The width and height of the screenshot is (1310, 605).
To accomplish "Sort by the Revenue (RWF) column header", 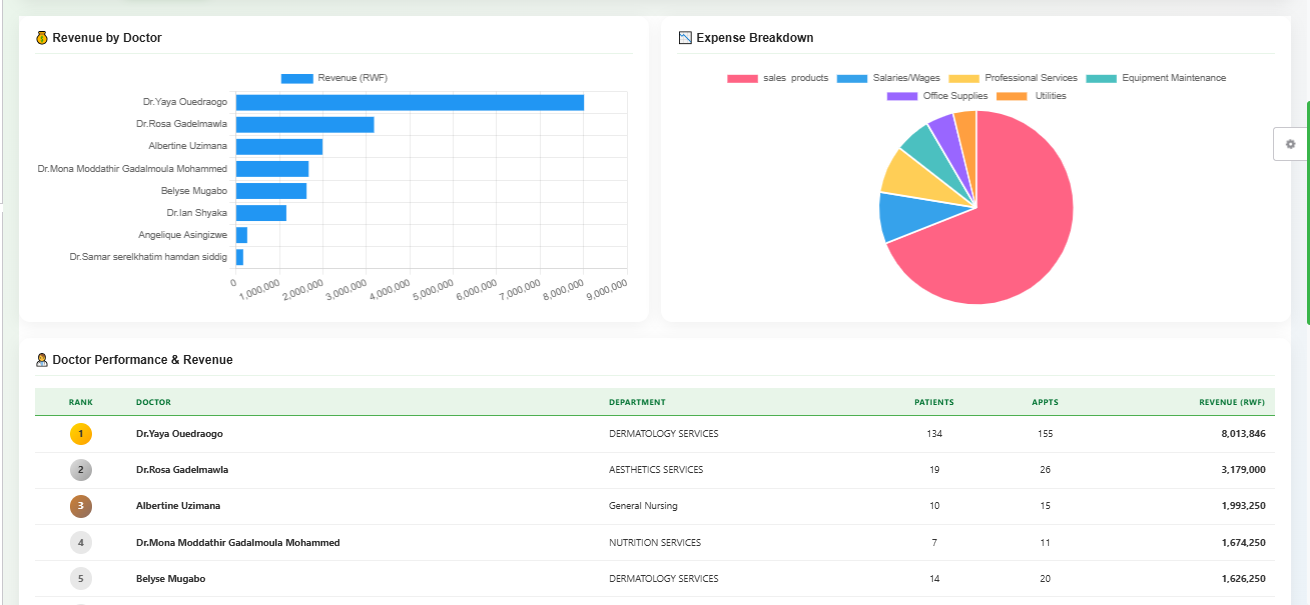I will [x=1232, y=402].
